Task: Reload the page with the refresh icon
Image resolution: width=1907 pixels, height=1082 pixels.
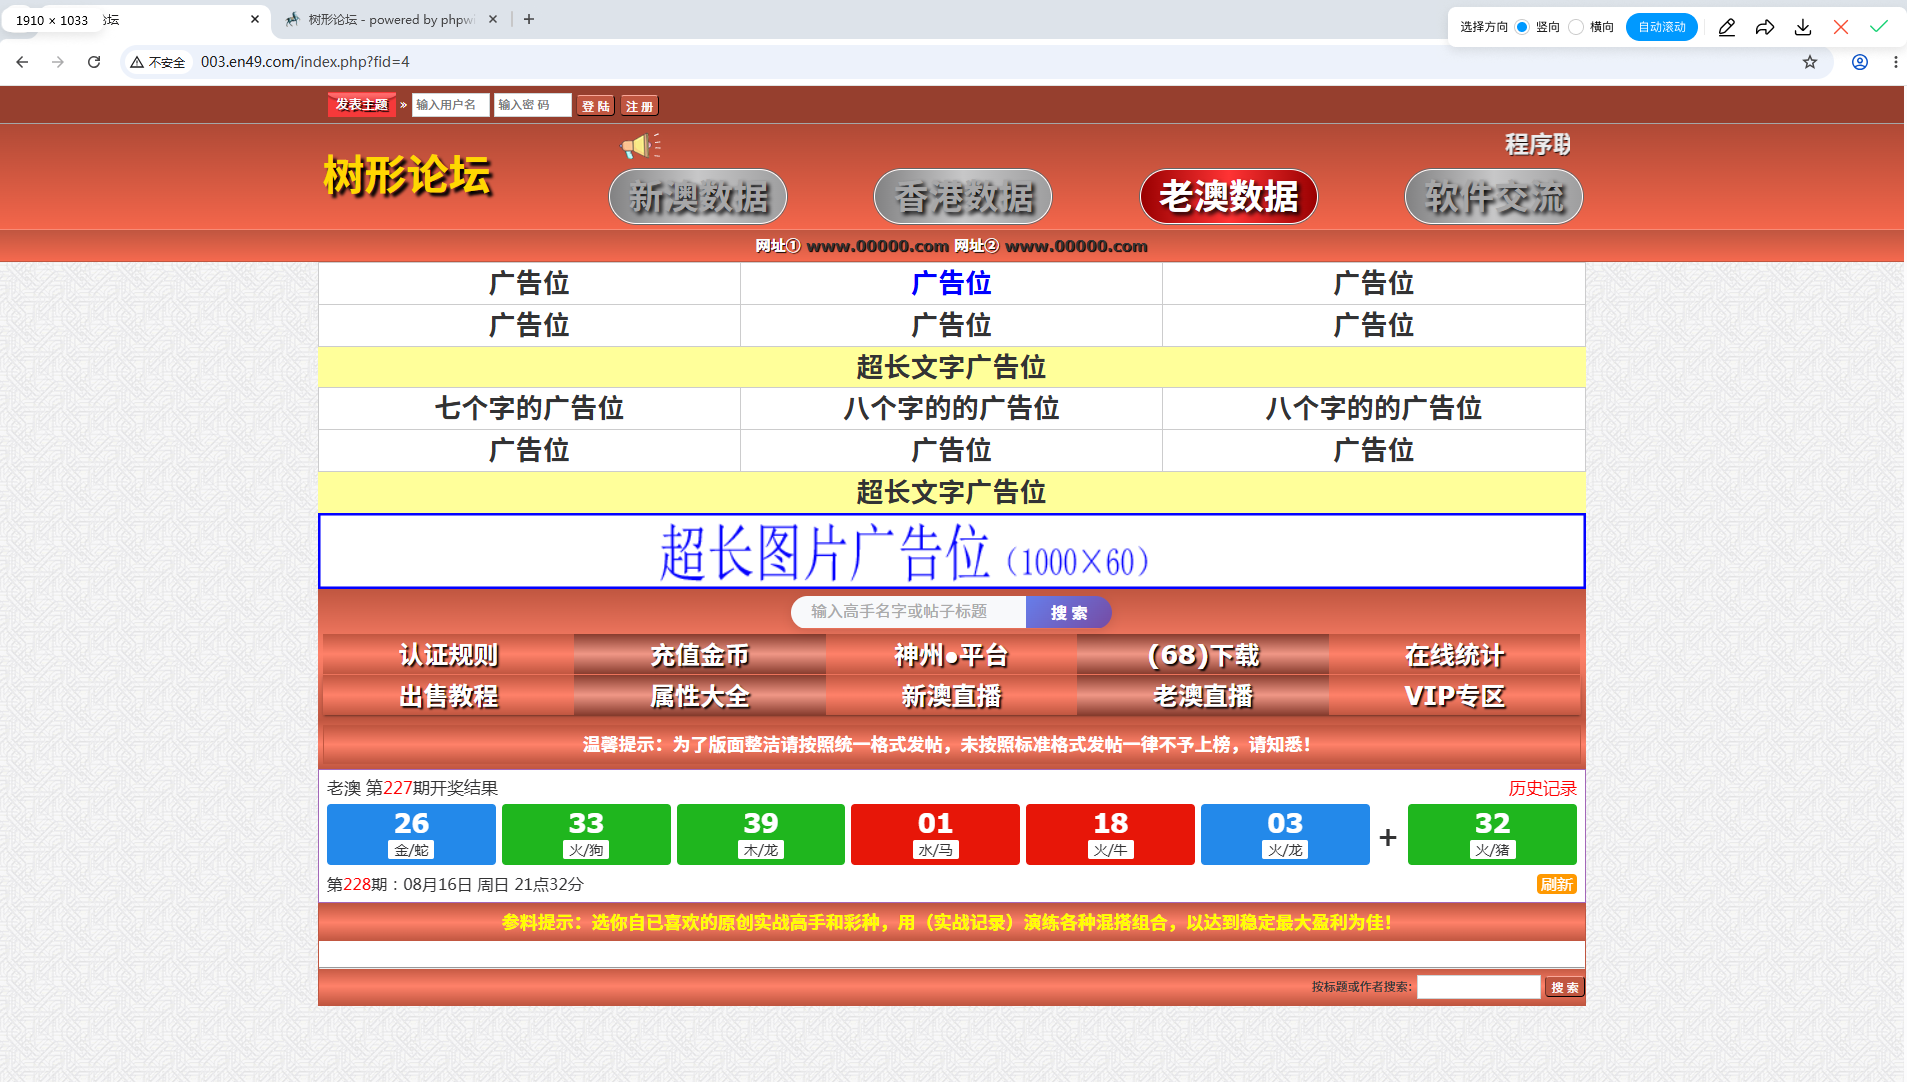Action: point(94,62)
